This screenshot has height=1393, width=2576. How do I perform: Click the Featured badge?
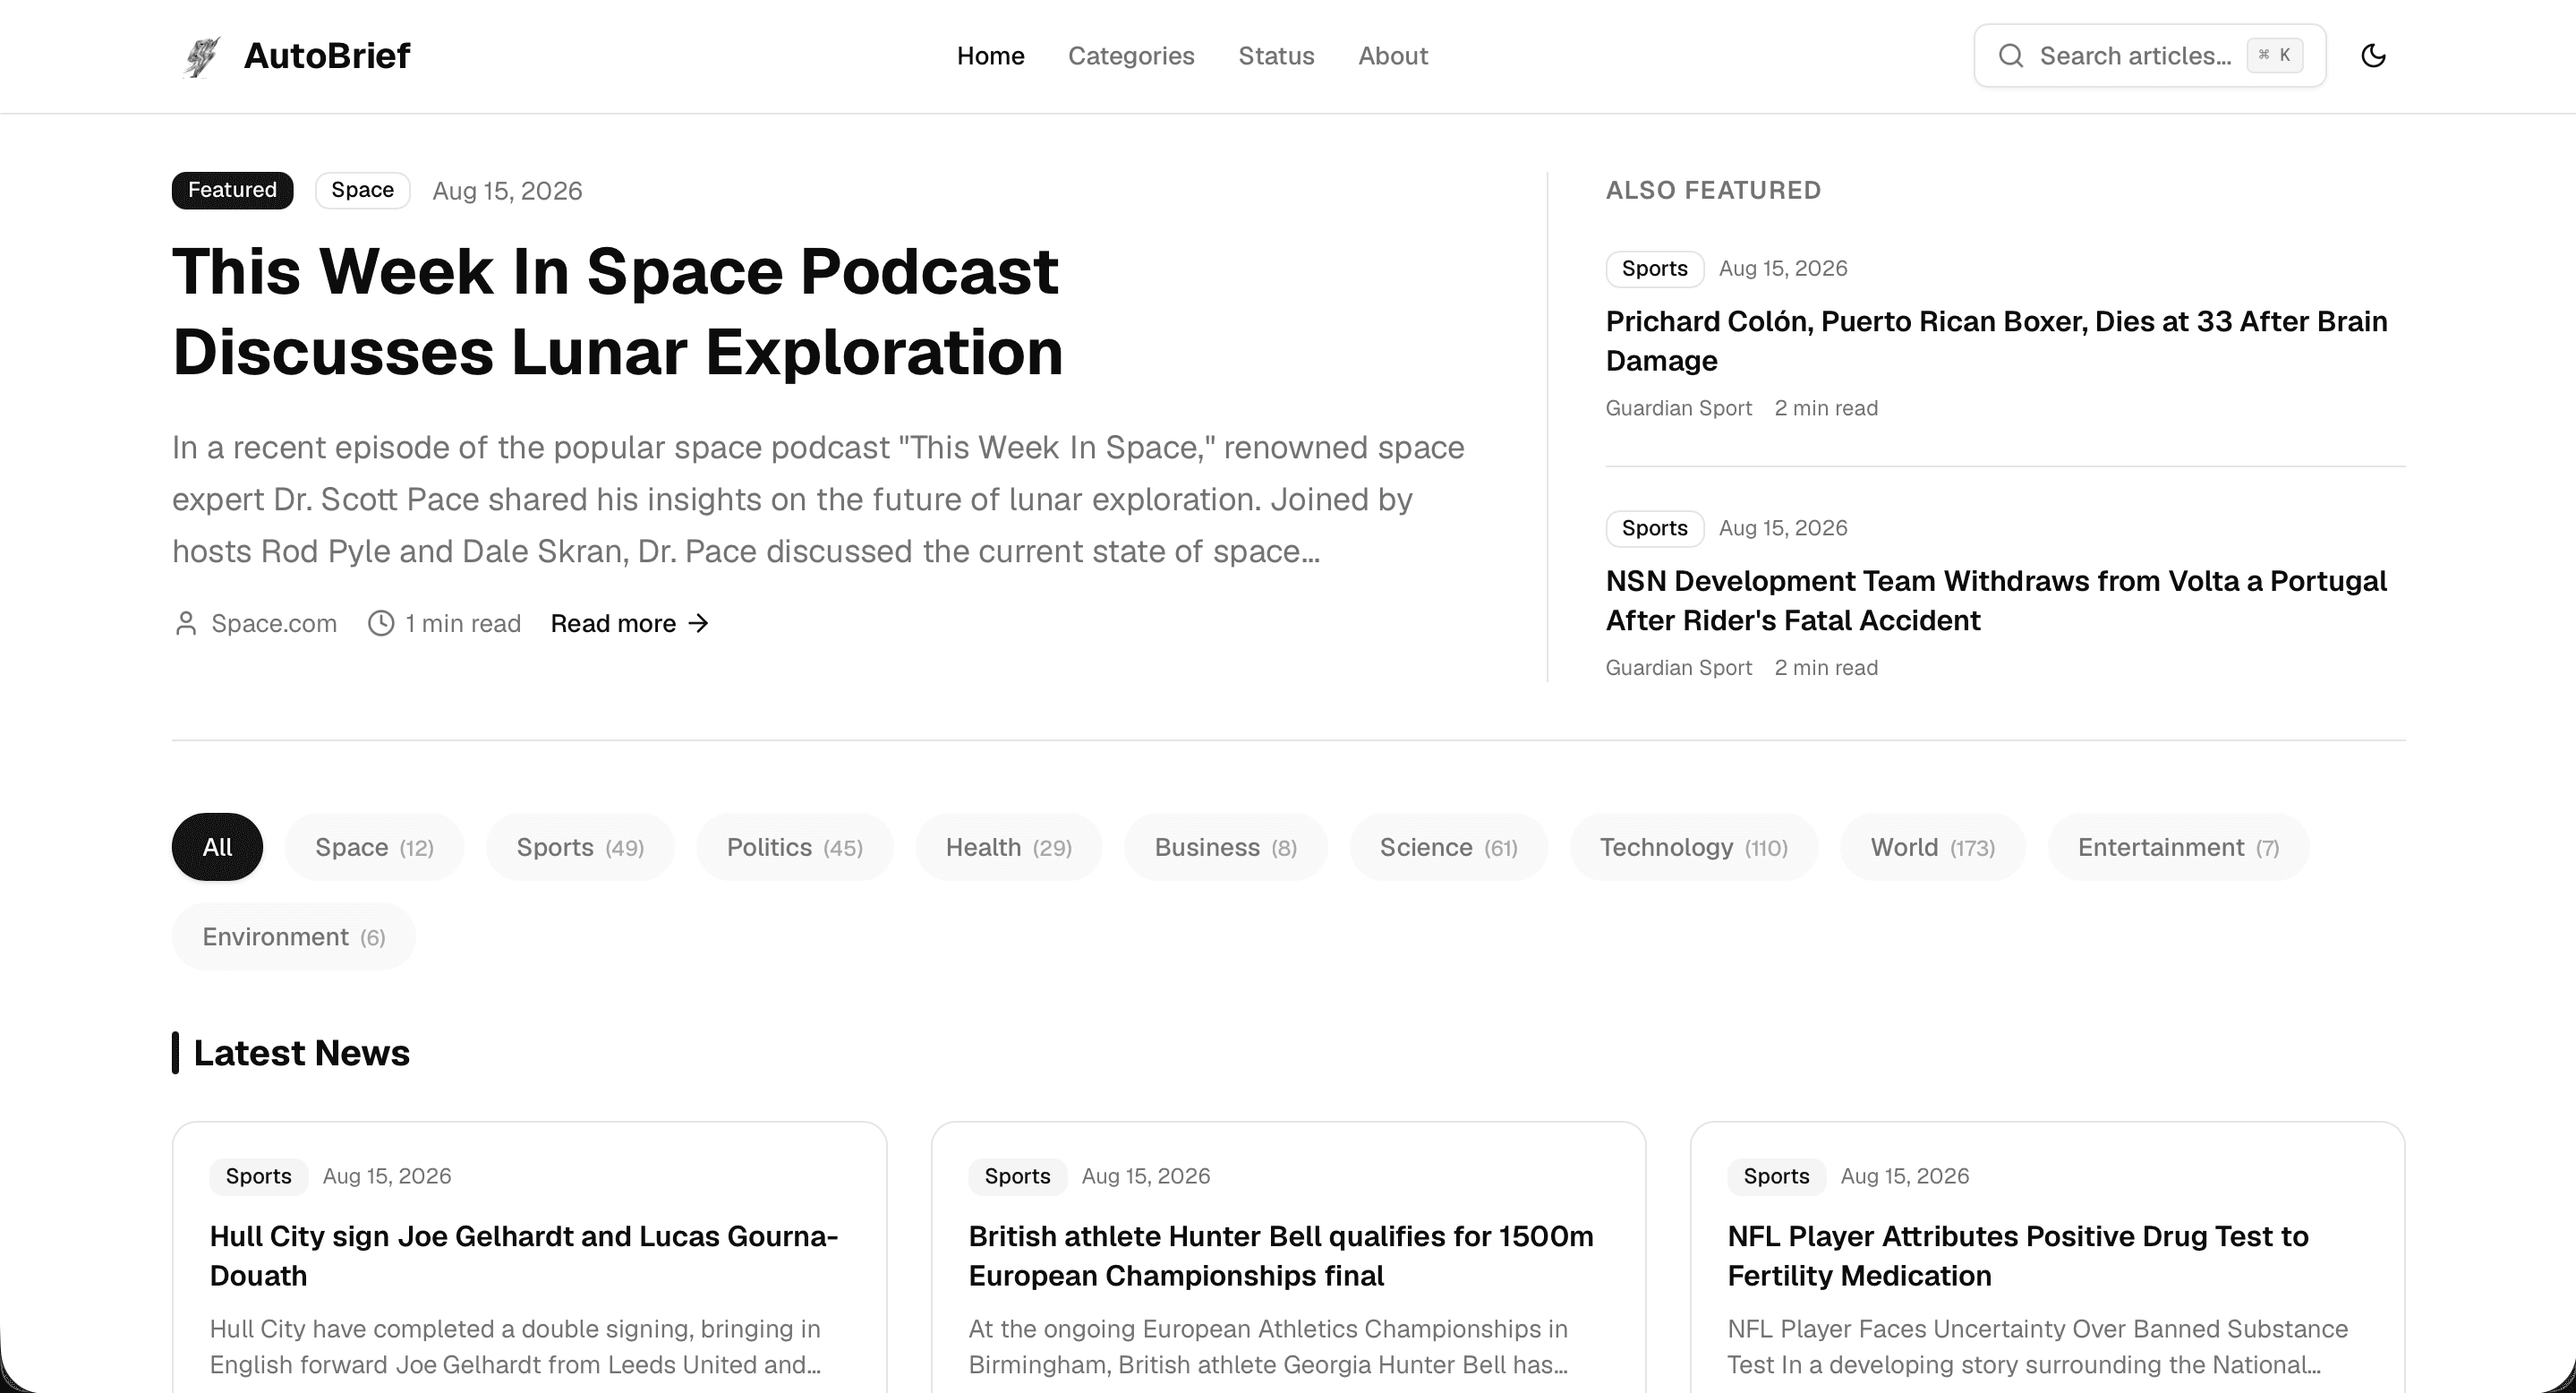tap(232, 190)
